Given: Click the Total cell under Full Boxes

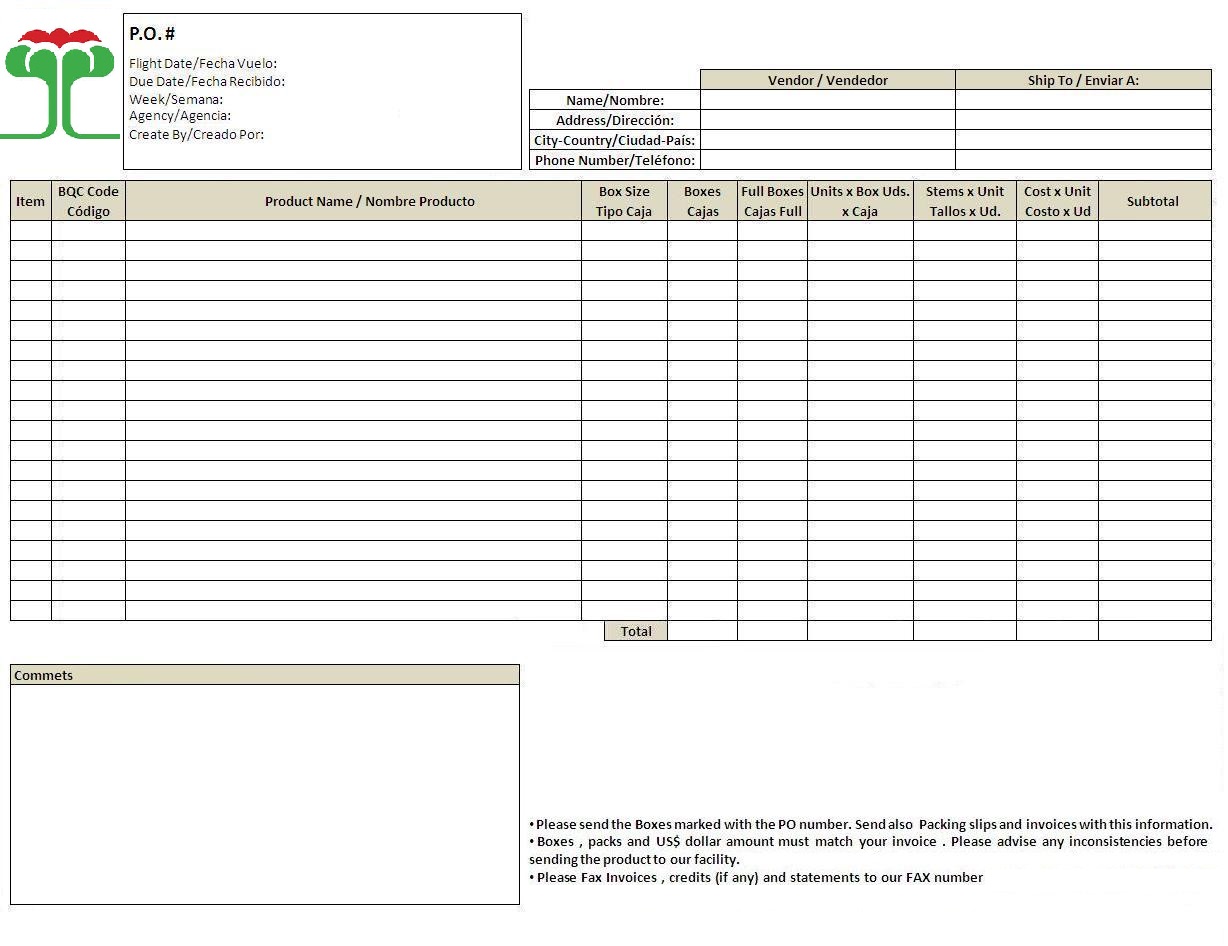Looking at the screenshot, I should tap(772, 631).
